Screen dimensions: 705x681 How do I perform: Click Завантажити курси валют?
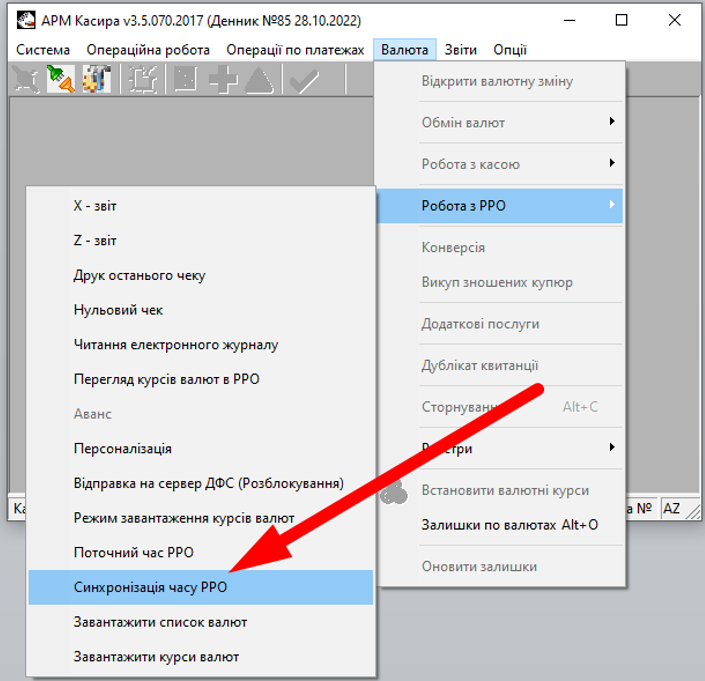coord(156,657)
